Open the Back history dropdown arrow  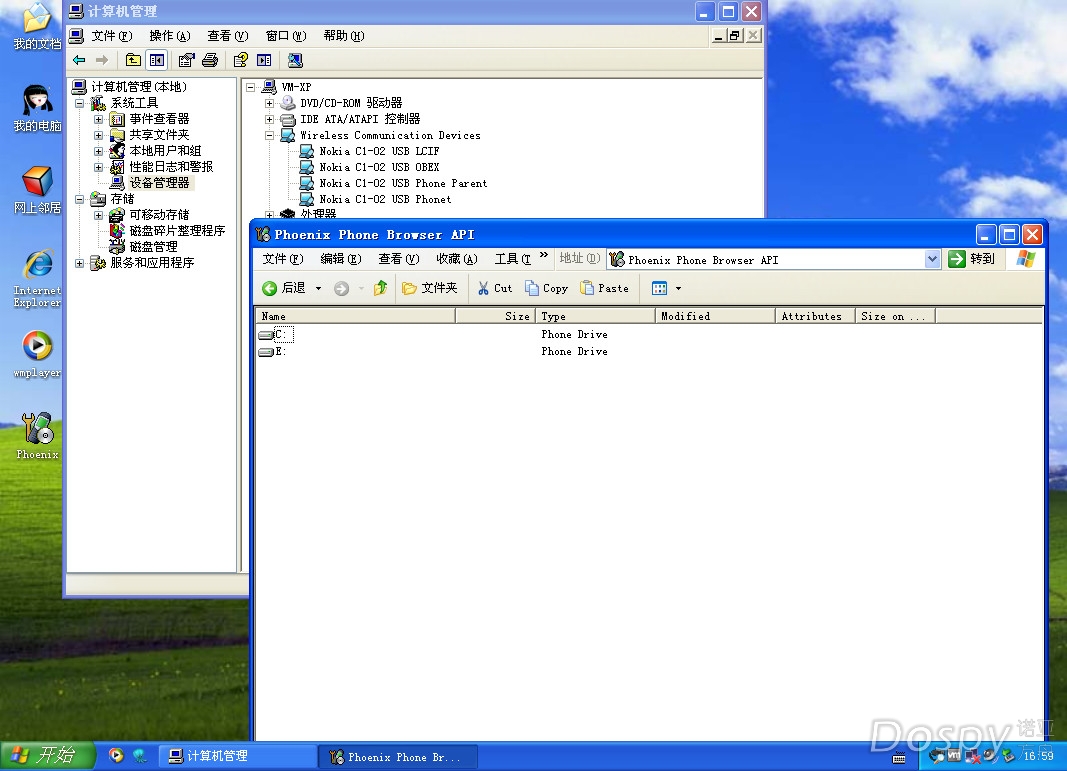(318, 289)
